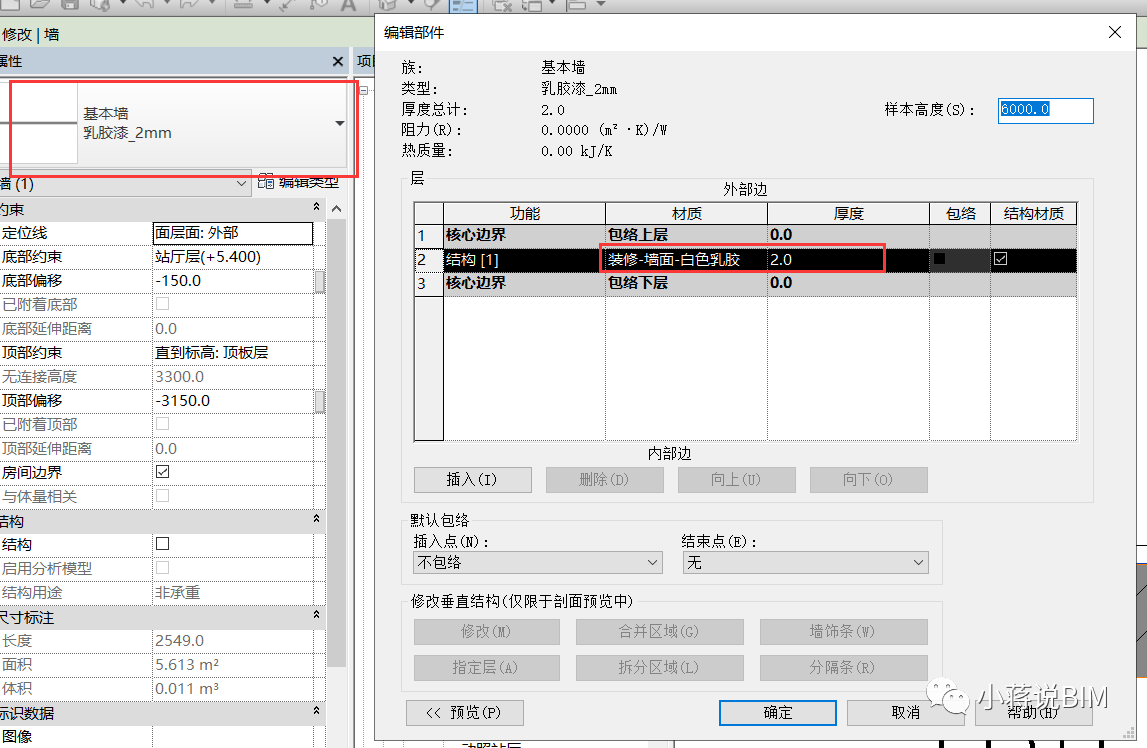The width and height of the screenshot is (1147, 748).
Task: Collapse the 标识数据 section
Action: pos(316,711)
